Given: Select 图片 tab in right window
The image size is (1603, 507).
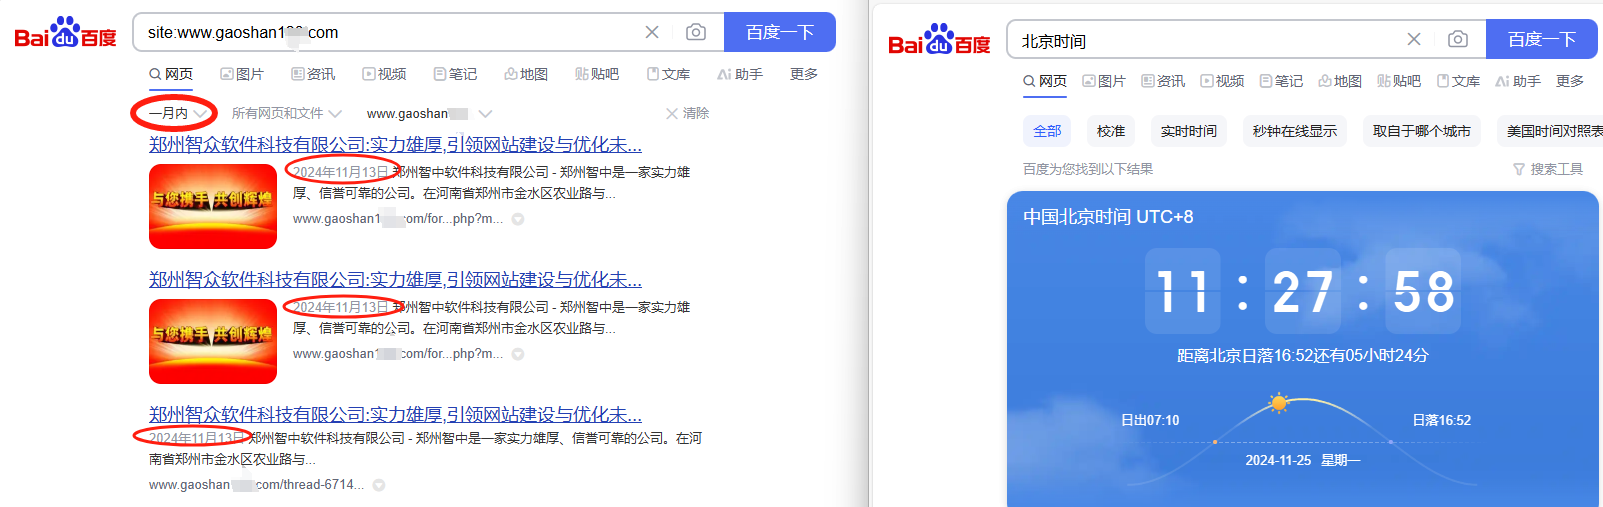Looking at the screenshot, I should tap(1104, 81).
